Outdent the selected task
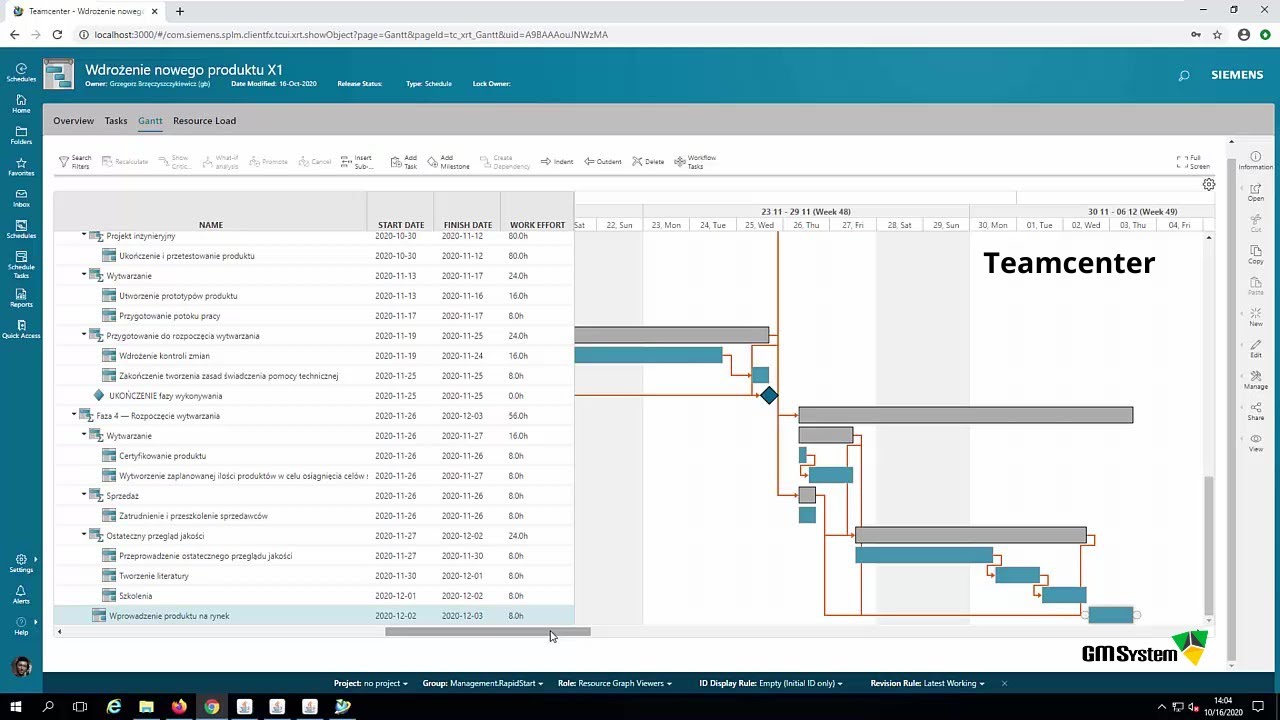Image resolution: width=1280 pixels, height=720 pixels. 603,161
